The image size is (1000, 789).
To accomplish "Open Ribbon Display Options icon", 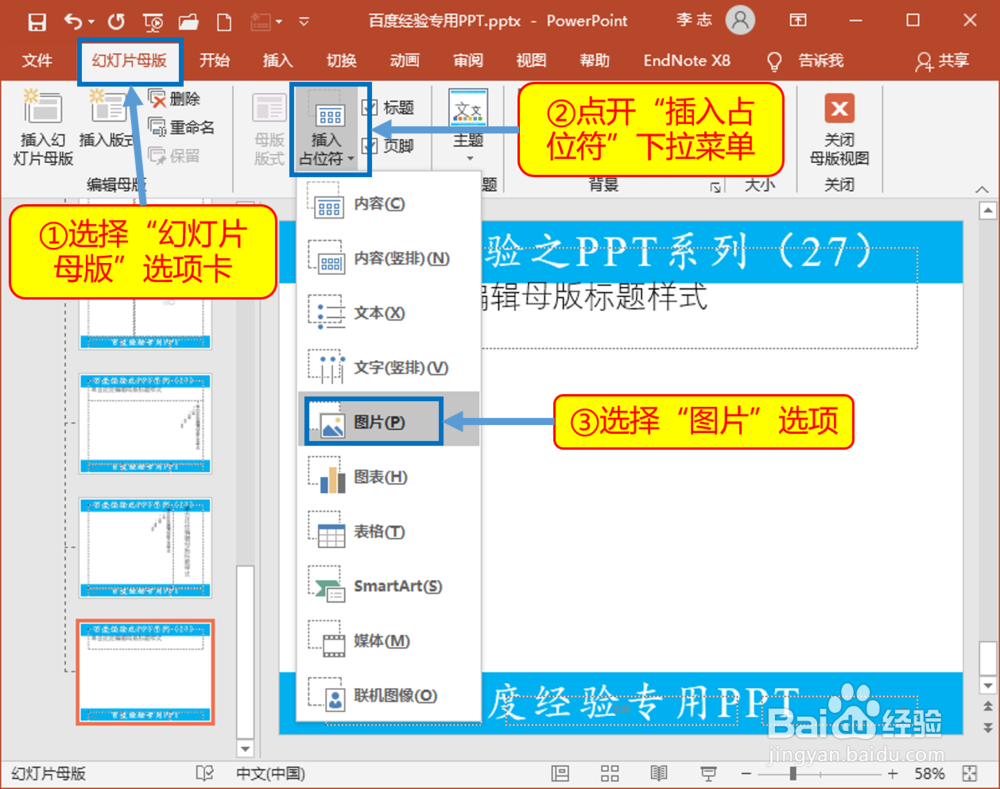I will coord(798,20).
